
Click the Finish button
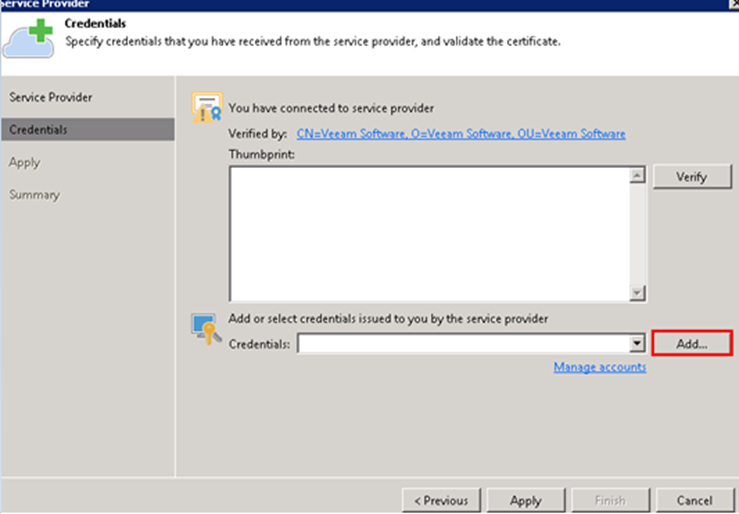(x=610, y=500)
